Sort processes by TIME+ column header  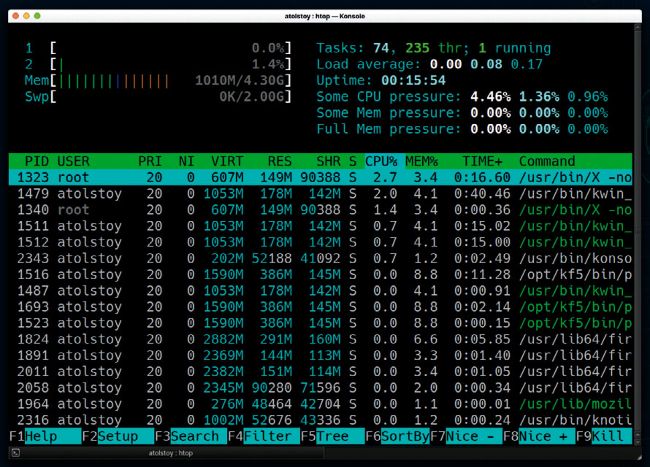click(x=484, y=160)
